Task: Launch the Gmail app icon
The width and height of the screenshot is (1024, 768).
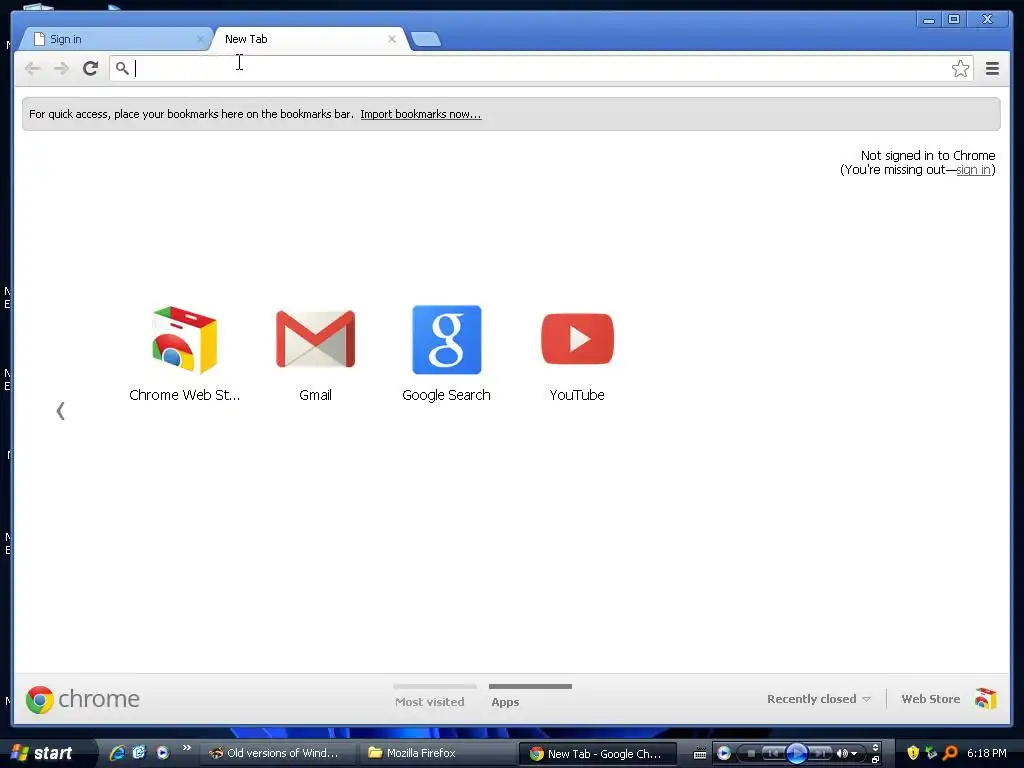Action: [x=315, y=339]
